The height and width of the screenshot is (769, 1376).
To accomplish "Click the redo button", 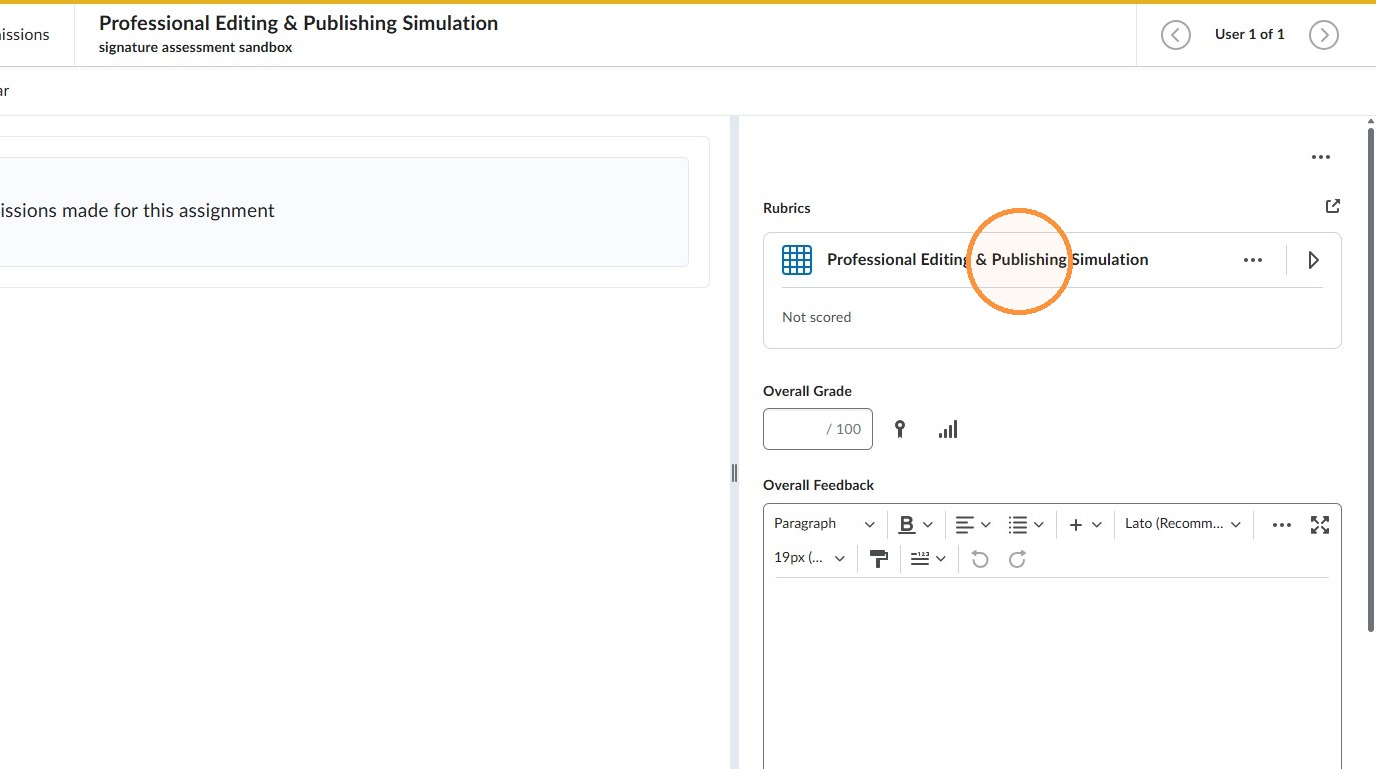I will (x=1017, y=559).
